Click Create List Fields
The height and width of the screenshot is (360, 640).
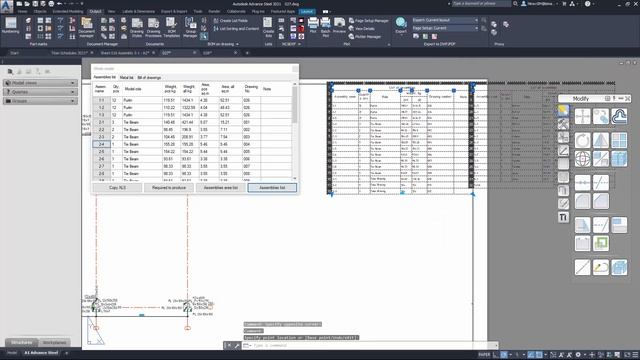[230, 20]
